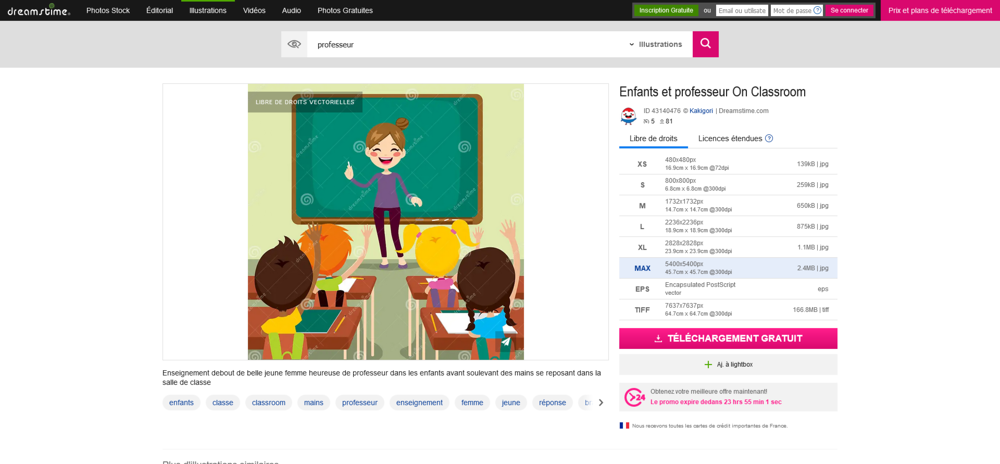This screenshot has width=1000, height=464.
Task: Click the password help question mark icon
Action: point(817,10)
